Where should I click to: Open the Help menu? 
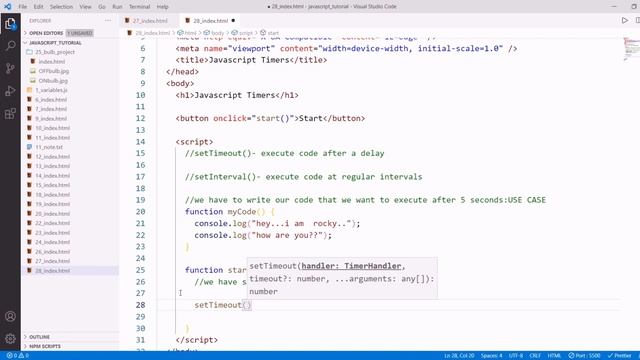tap(162, 7)
